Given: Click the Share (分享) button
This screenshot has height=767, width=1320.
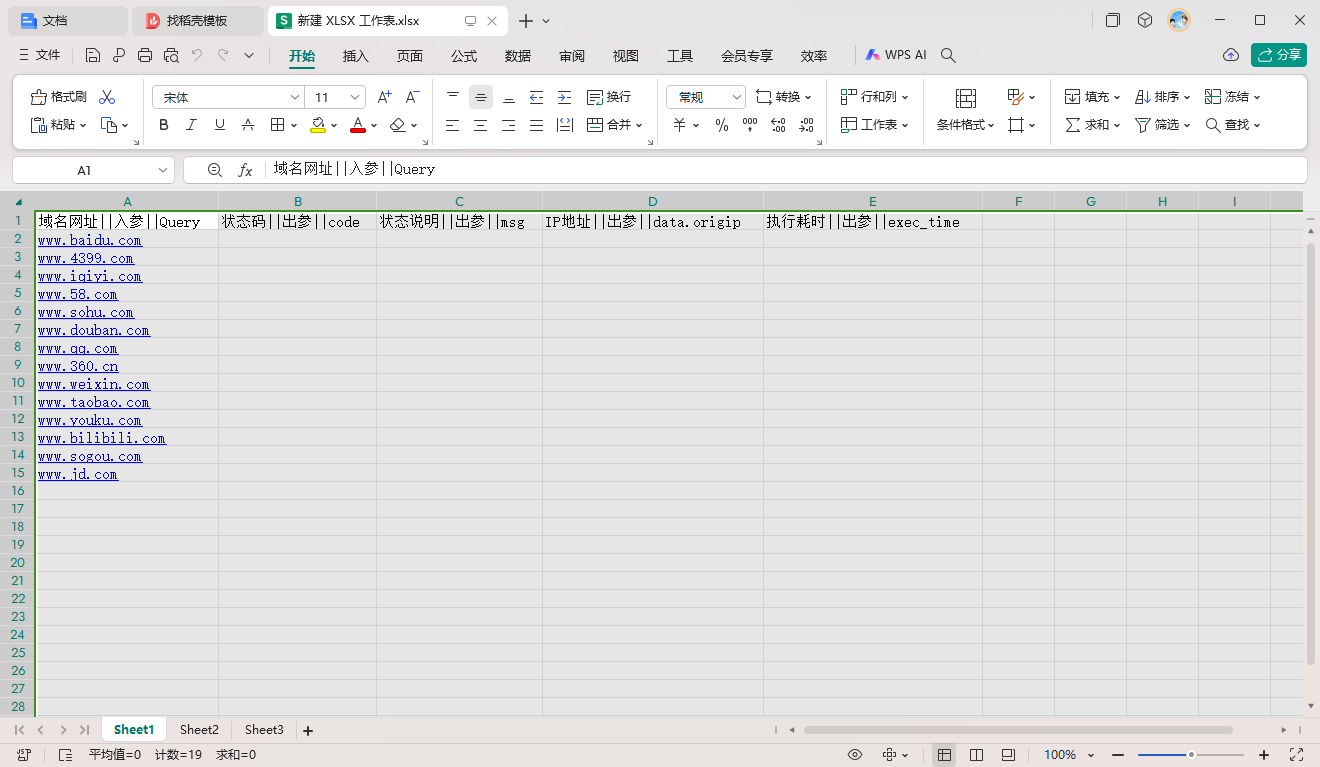Looking at the screenshot, I should point(1279,55).
